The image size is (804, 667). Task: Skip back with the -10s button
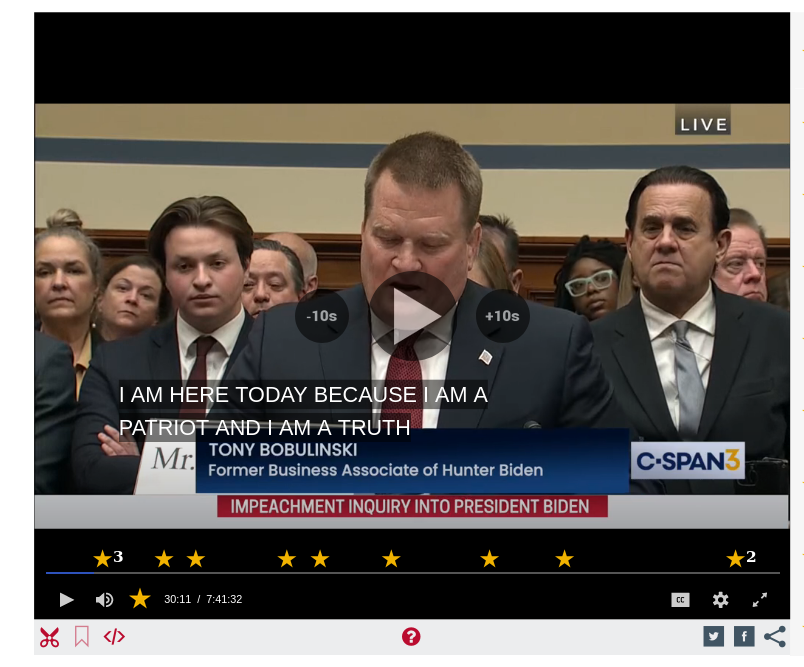pos(322,316)
